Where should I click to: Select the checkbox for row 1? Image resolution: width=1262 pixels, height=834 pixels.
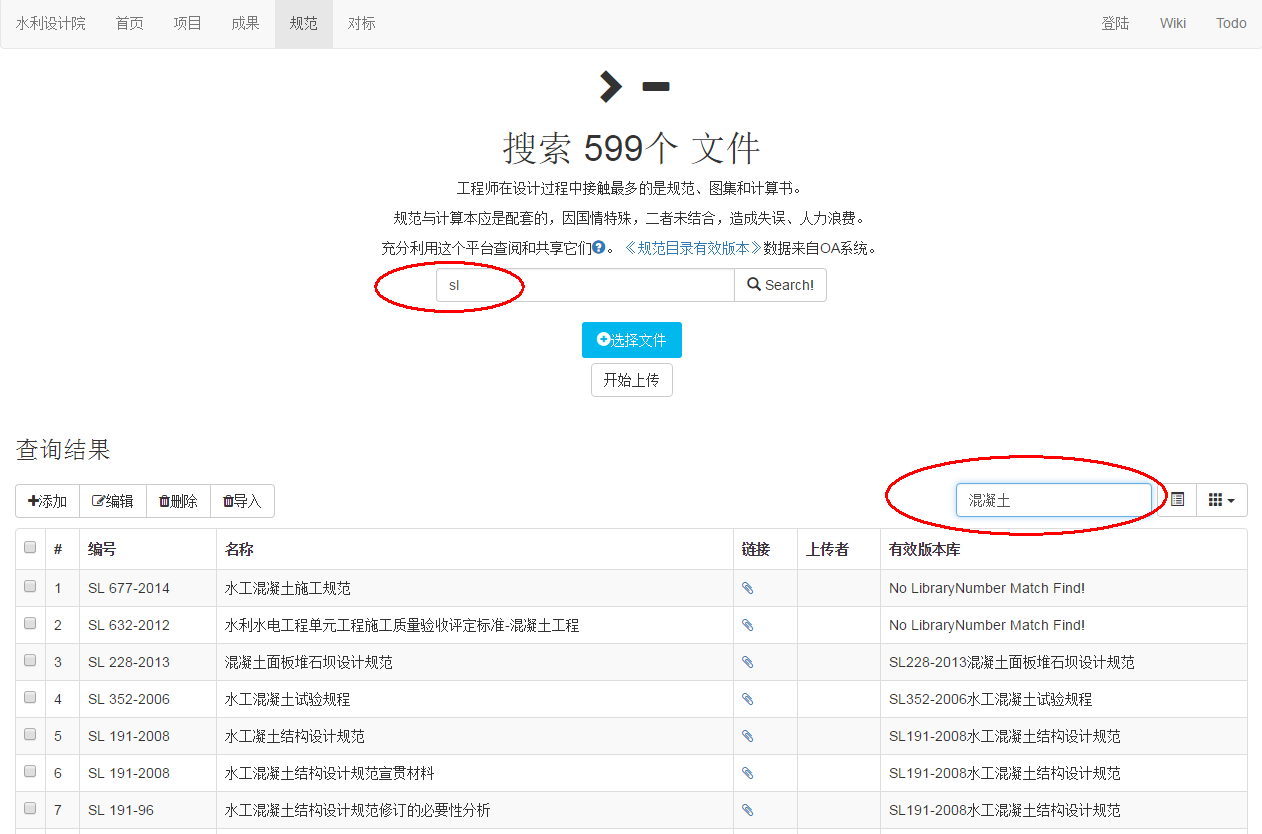pyautogui.click(x=30, y=587)
